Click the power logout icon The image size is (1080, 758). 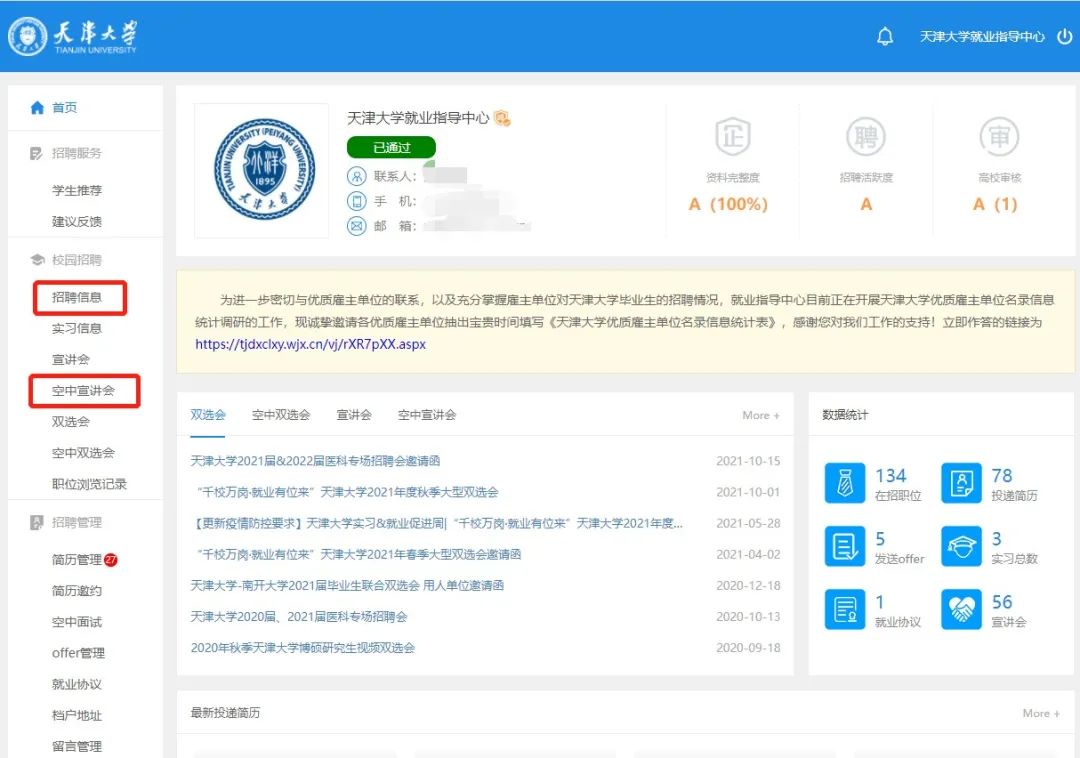tap(1064, 37)
